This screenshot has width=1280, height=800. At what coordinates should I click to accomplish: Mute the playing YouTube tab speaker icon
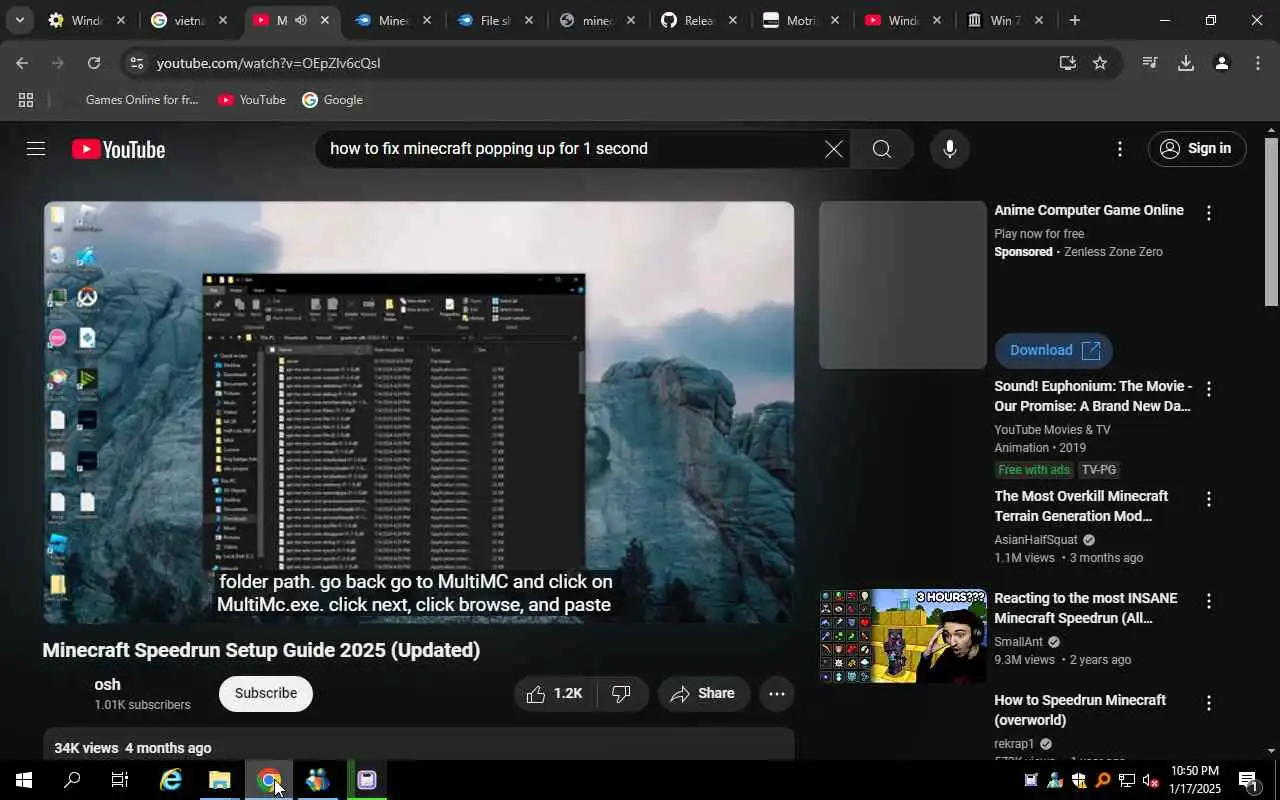300,20
